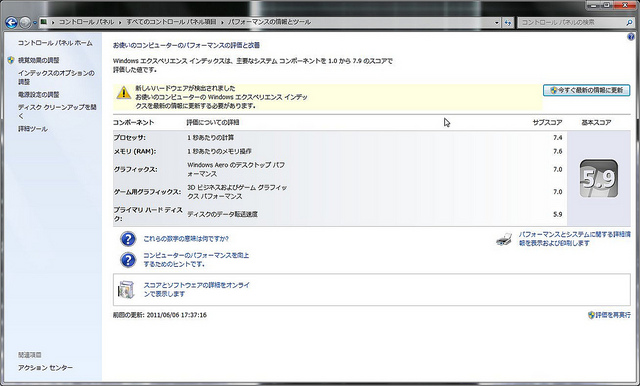Open スコアとソフトウェアの詳細をオンライン link
Screen dimensions: 640x386
click(196, 289)
